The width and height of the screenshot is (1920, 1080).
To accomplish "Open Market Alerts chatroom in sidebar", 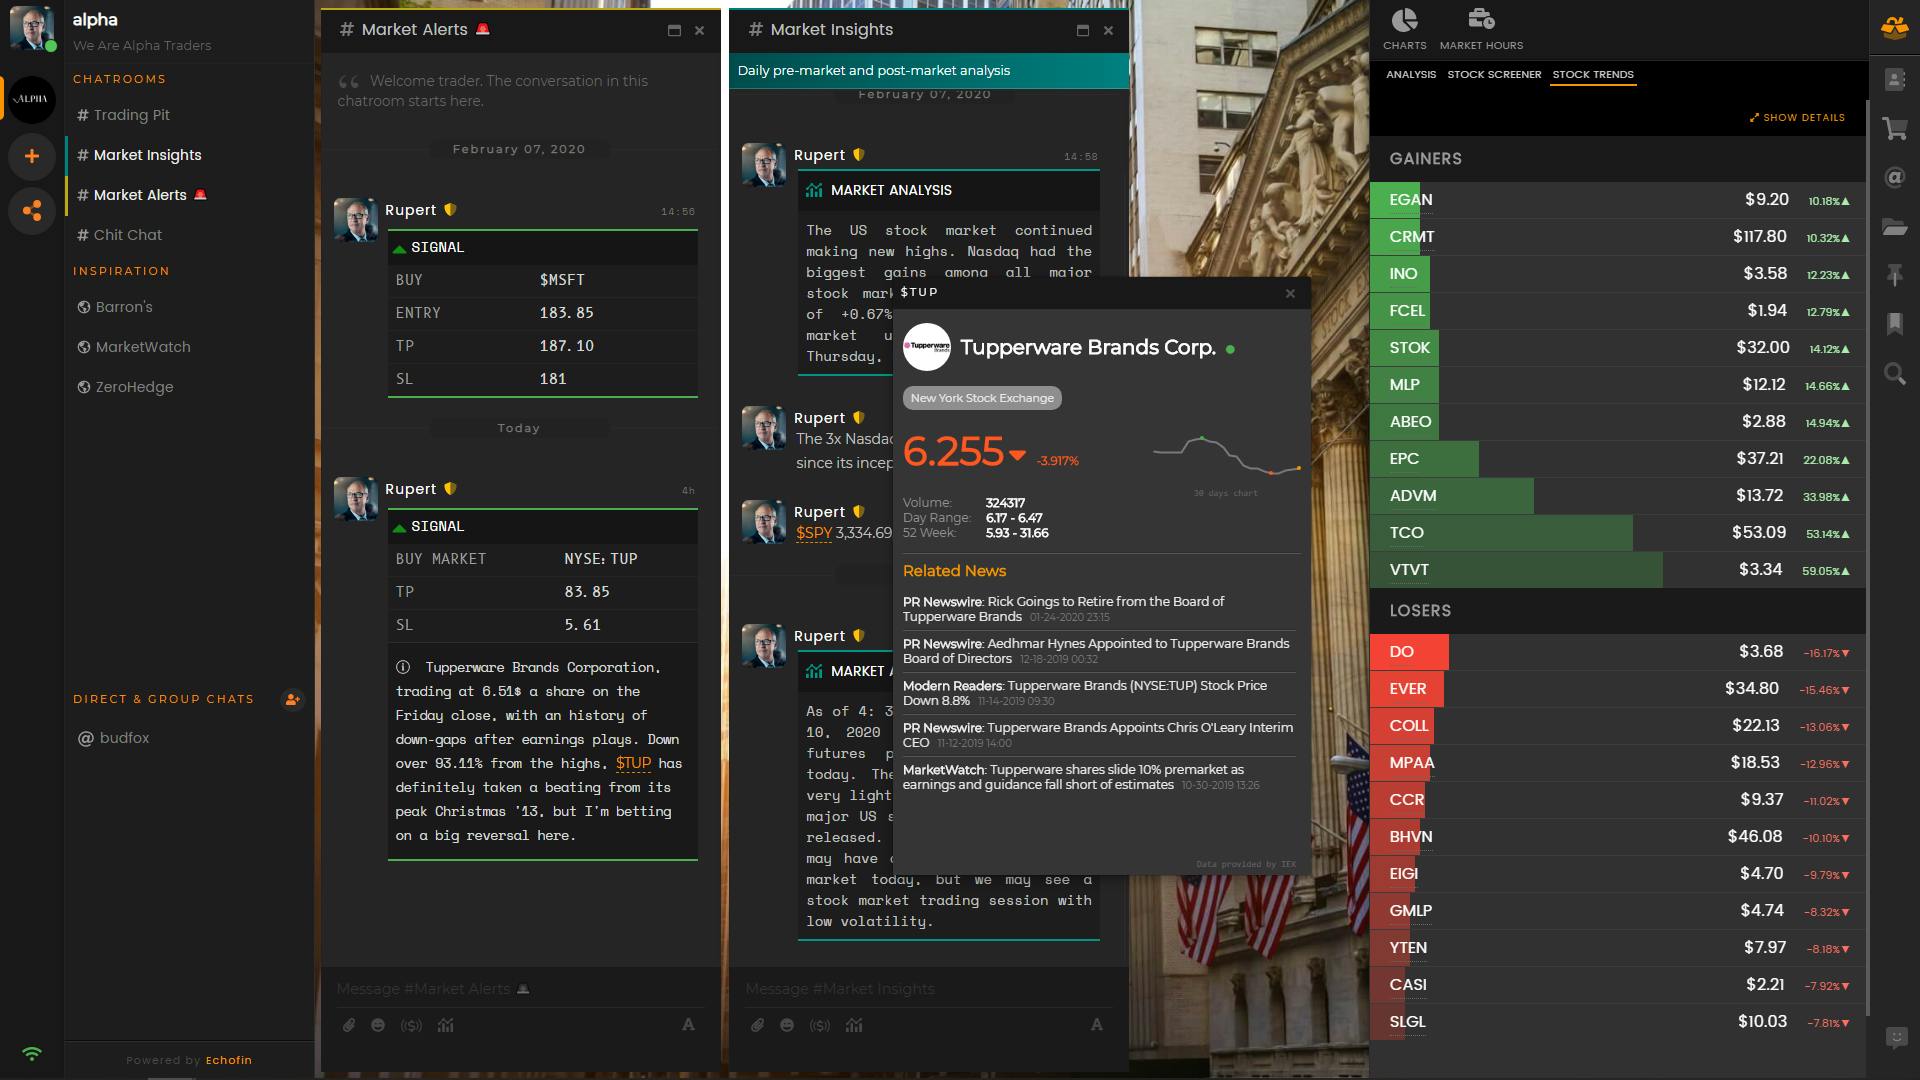I will (x=190, y=195).
